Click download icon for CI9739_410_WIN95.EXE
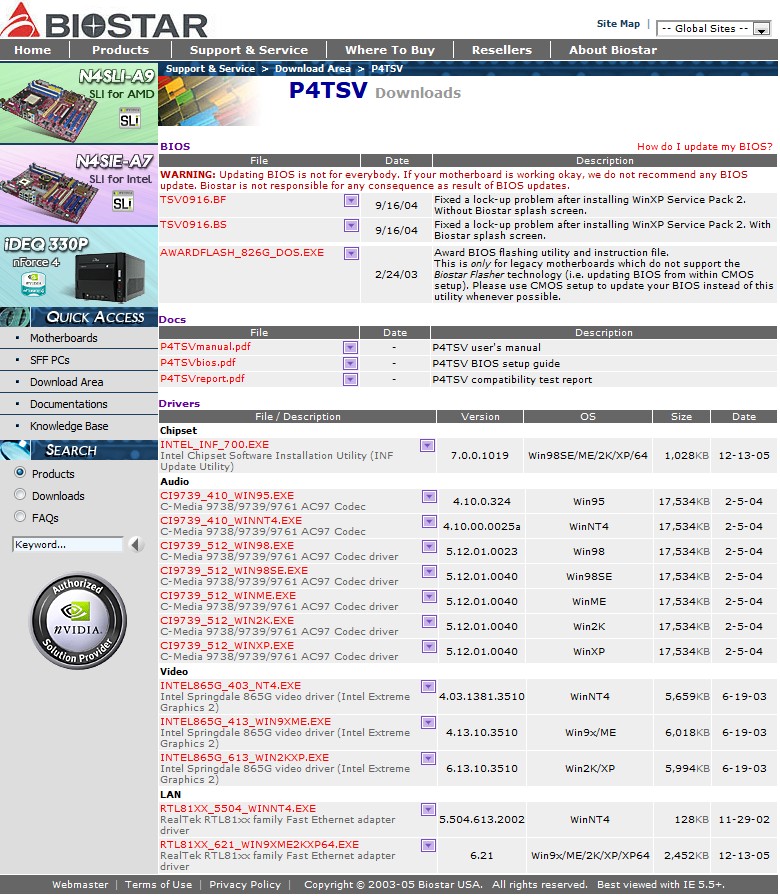This screenshot has width=780, height=896. tap(429, 497)
